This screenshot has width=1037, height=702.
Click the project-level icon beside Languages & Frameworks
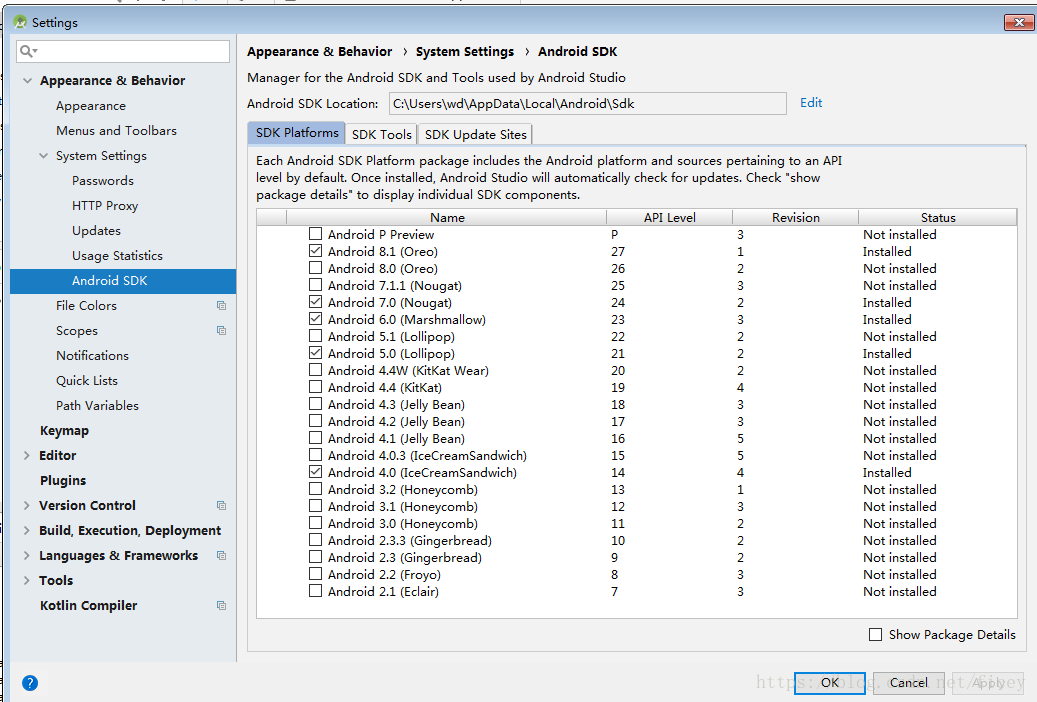[222, 556]
